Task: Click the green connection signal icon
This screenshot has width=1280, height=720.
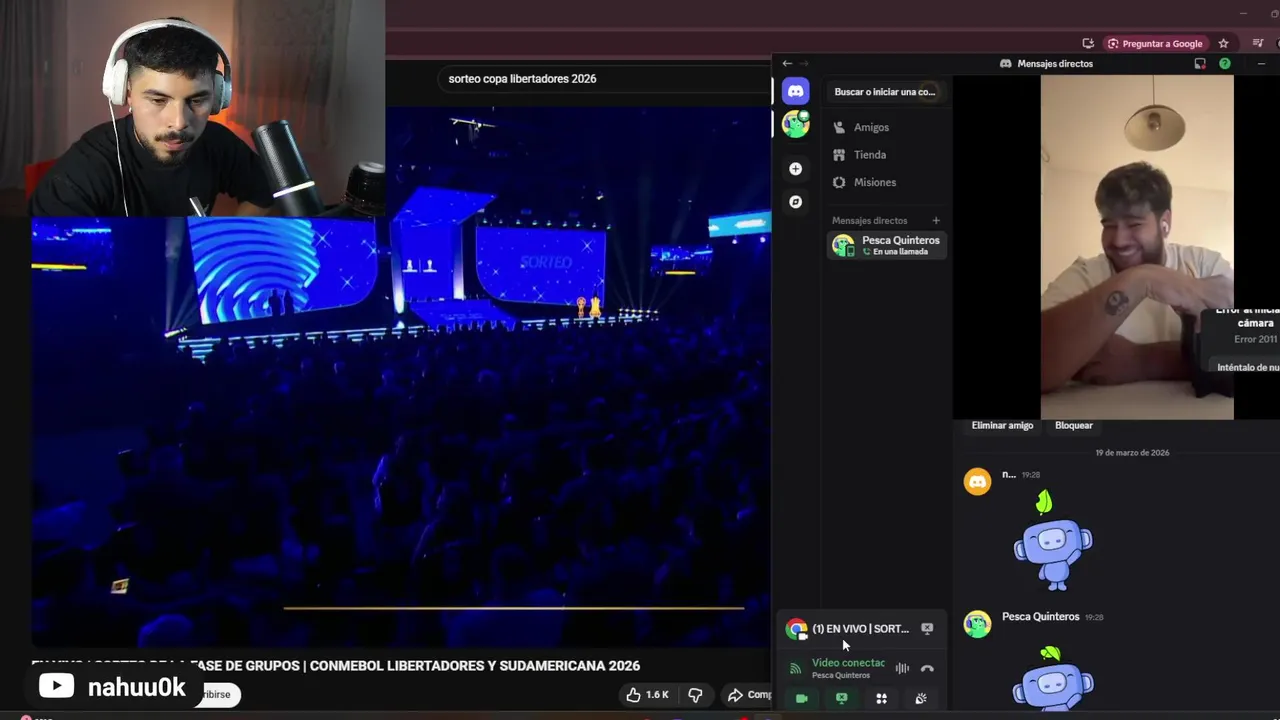Action: [796, 668]
